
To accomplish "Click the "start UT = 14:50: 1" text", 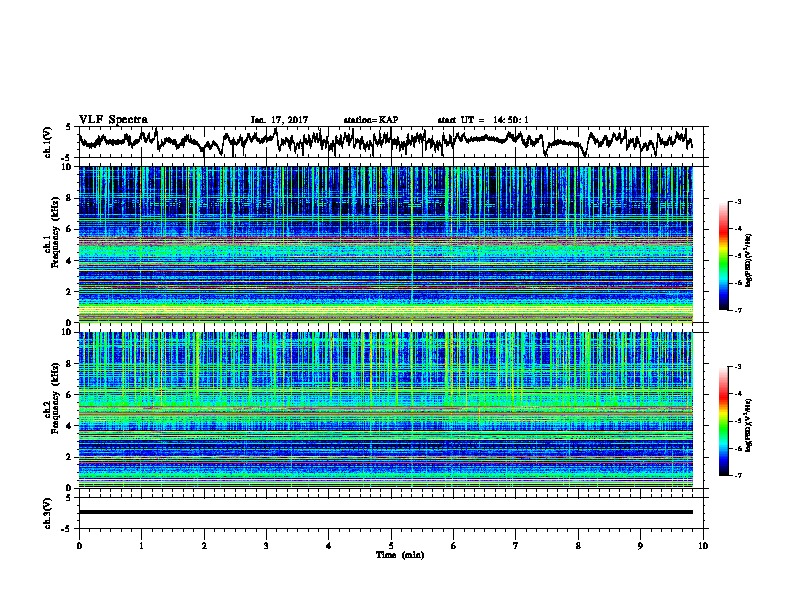I will click(483, 120).
